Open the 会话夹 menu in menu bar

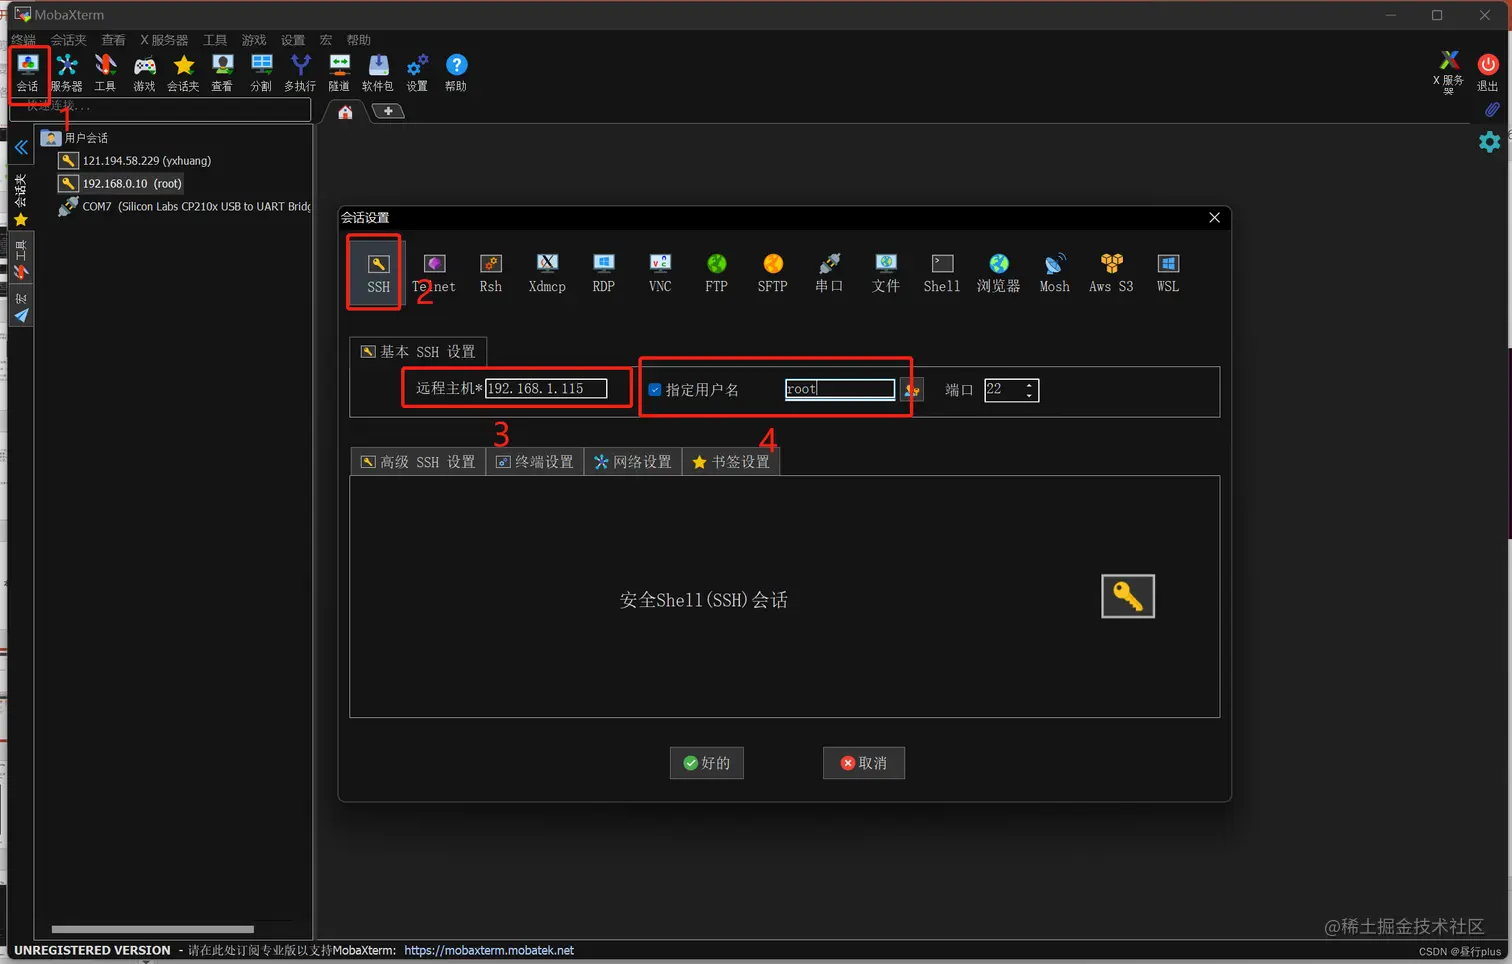pyautogui.click(x=69, y=40)
